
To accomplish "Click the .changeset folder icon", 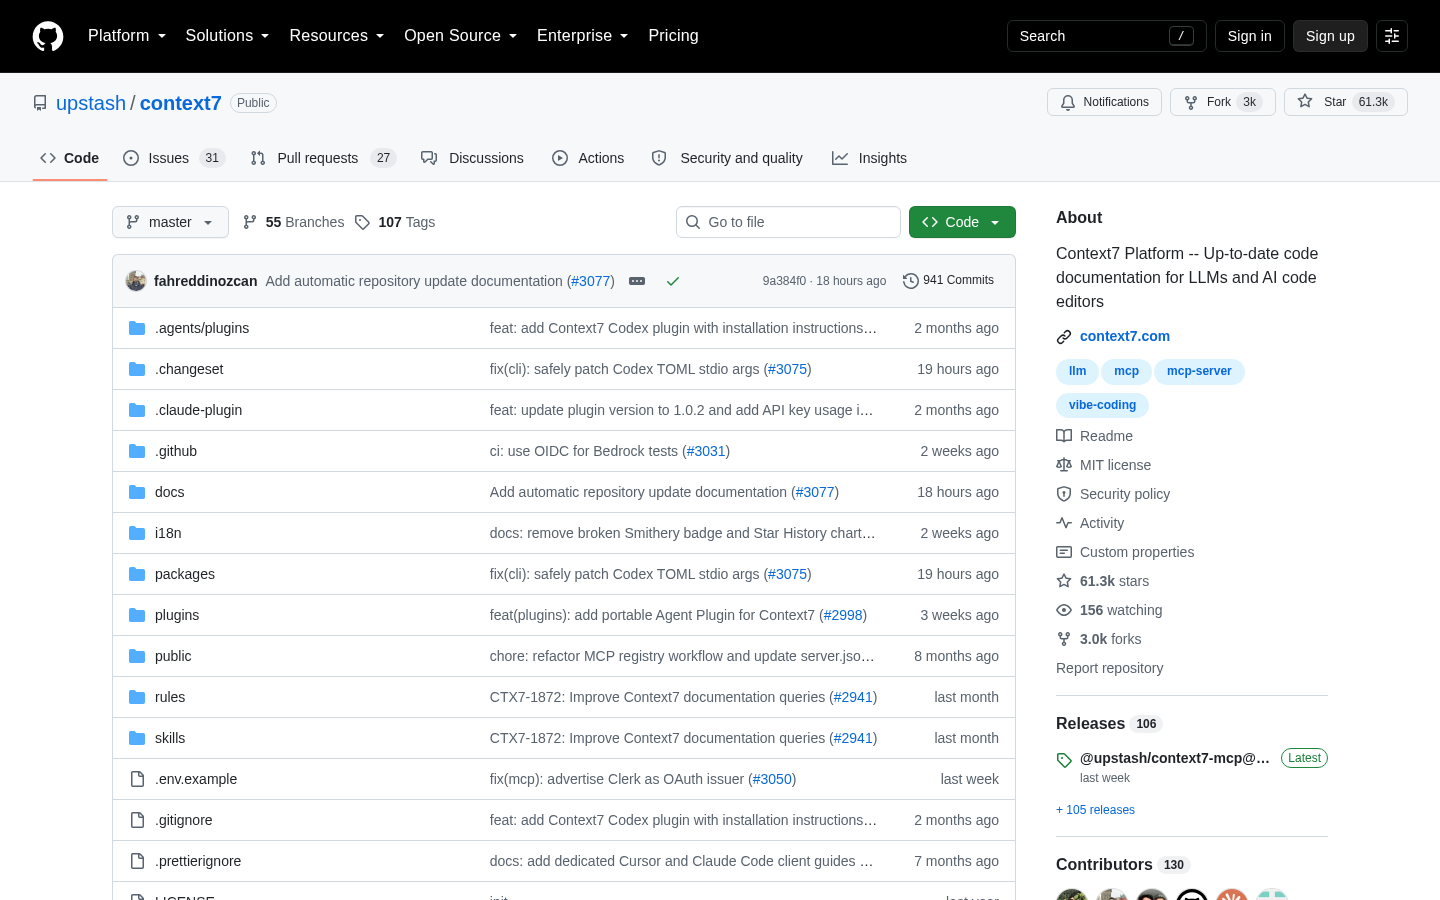I will point(137,369).
